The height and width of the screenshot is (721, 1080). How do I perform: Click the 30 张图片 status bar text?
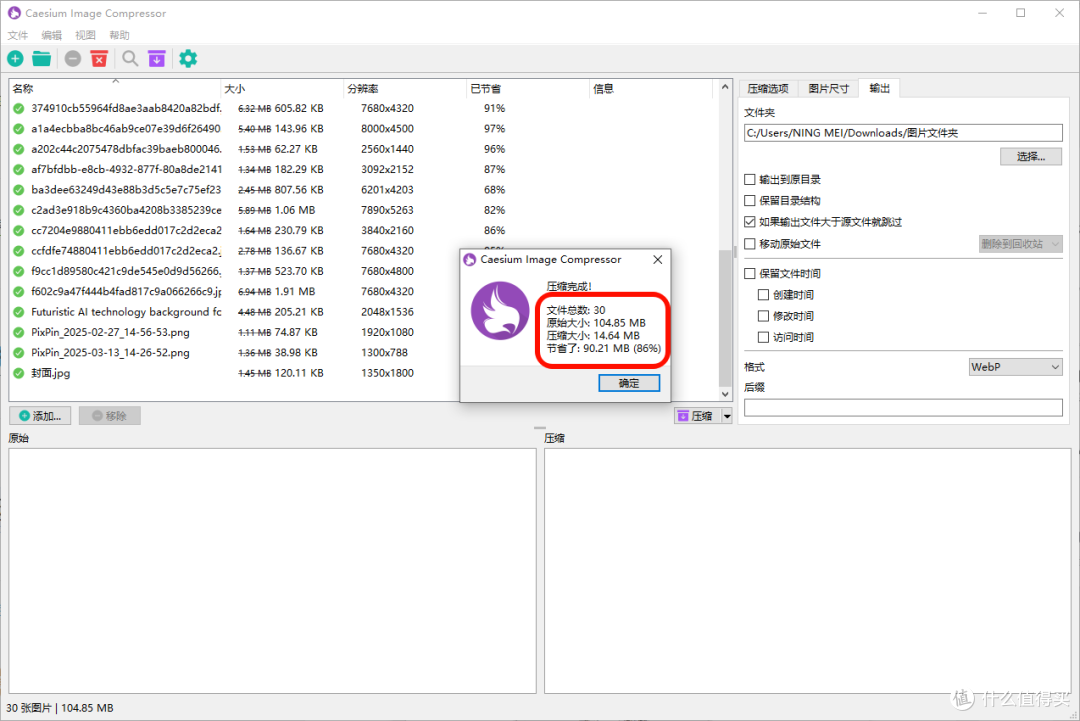(29, 708)
